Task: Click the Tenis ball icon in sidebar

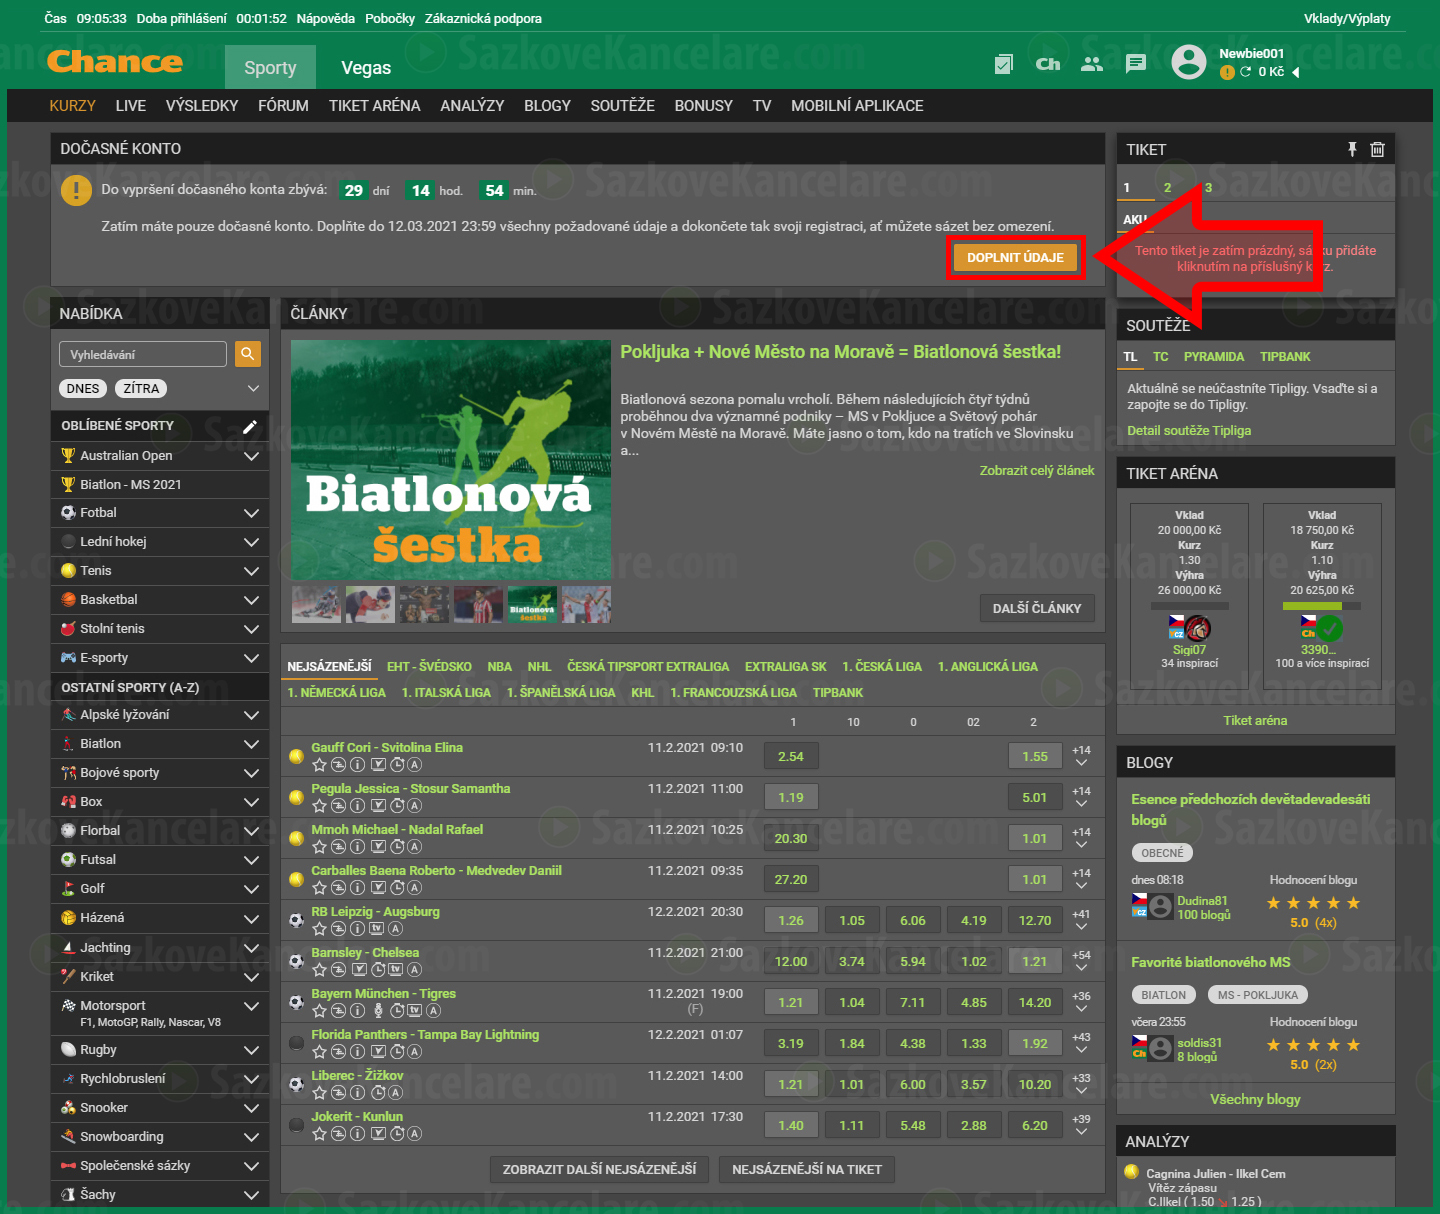Action: [x=68, y=571]
